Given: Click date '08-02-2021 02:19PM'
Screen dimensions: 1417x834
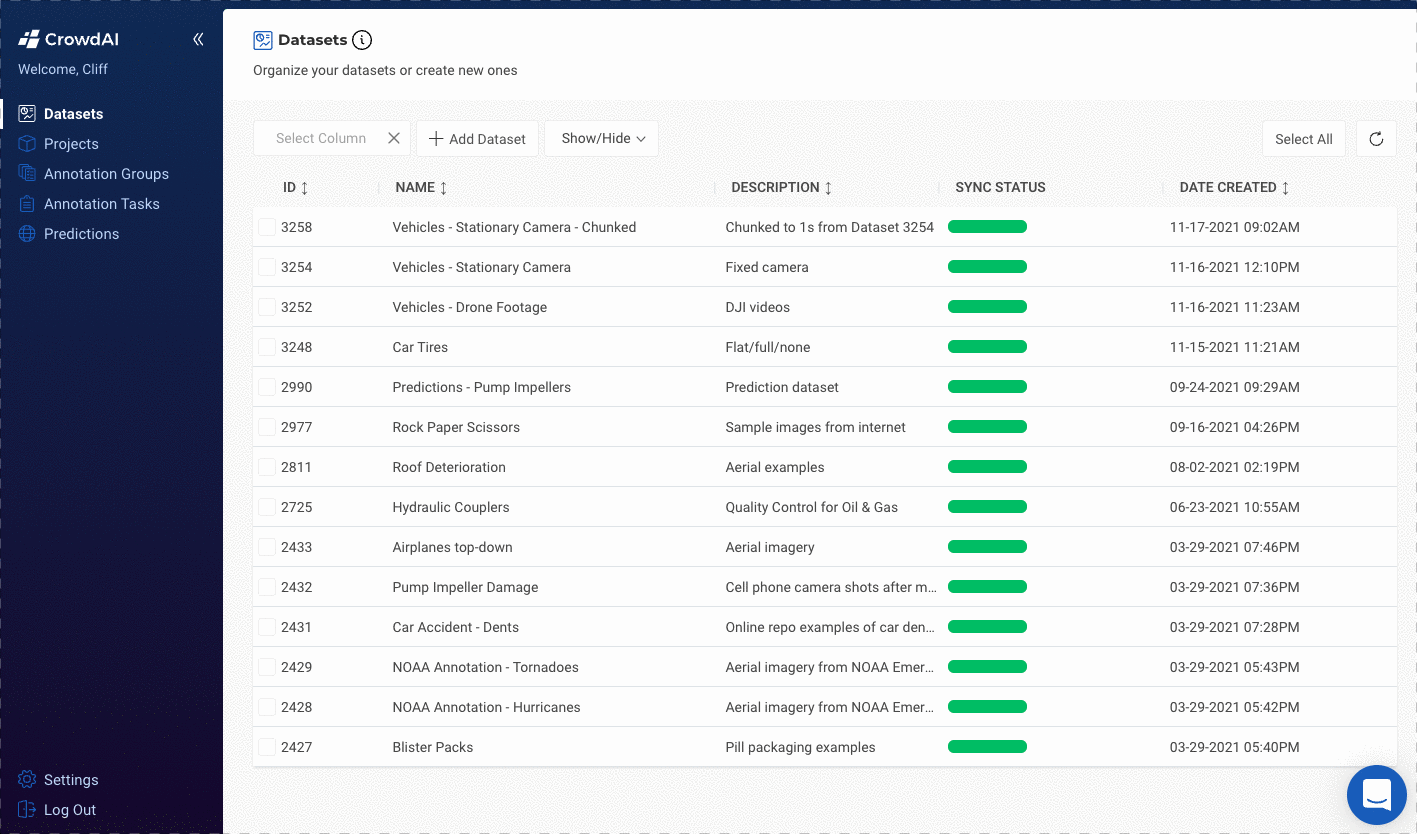Looking at the screenshot, I should coord(1235,467).
